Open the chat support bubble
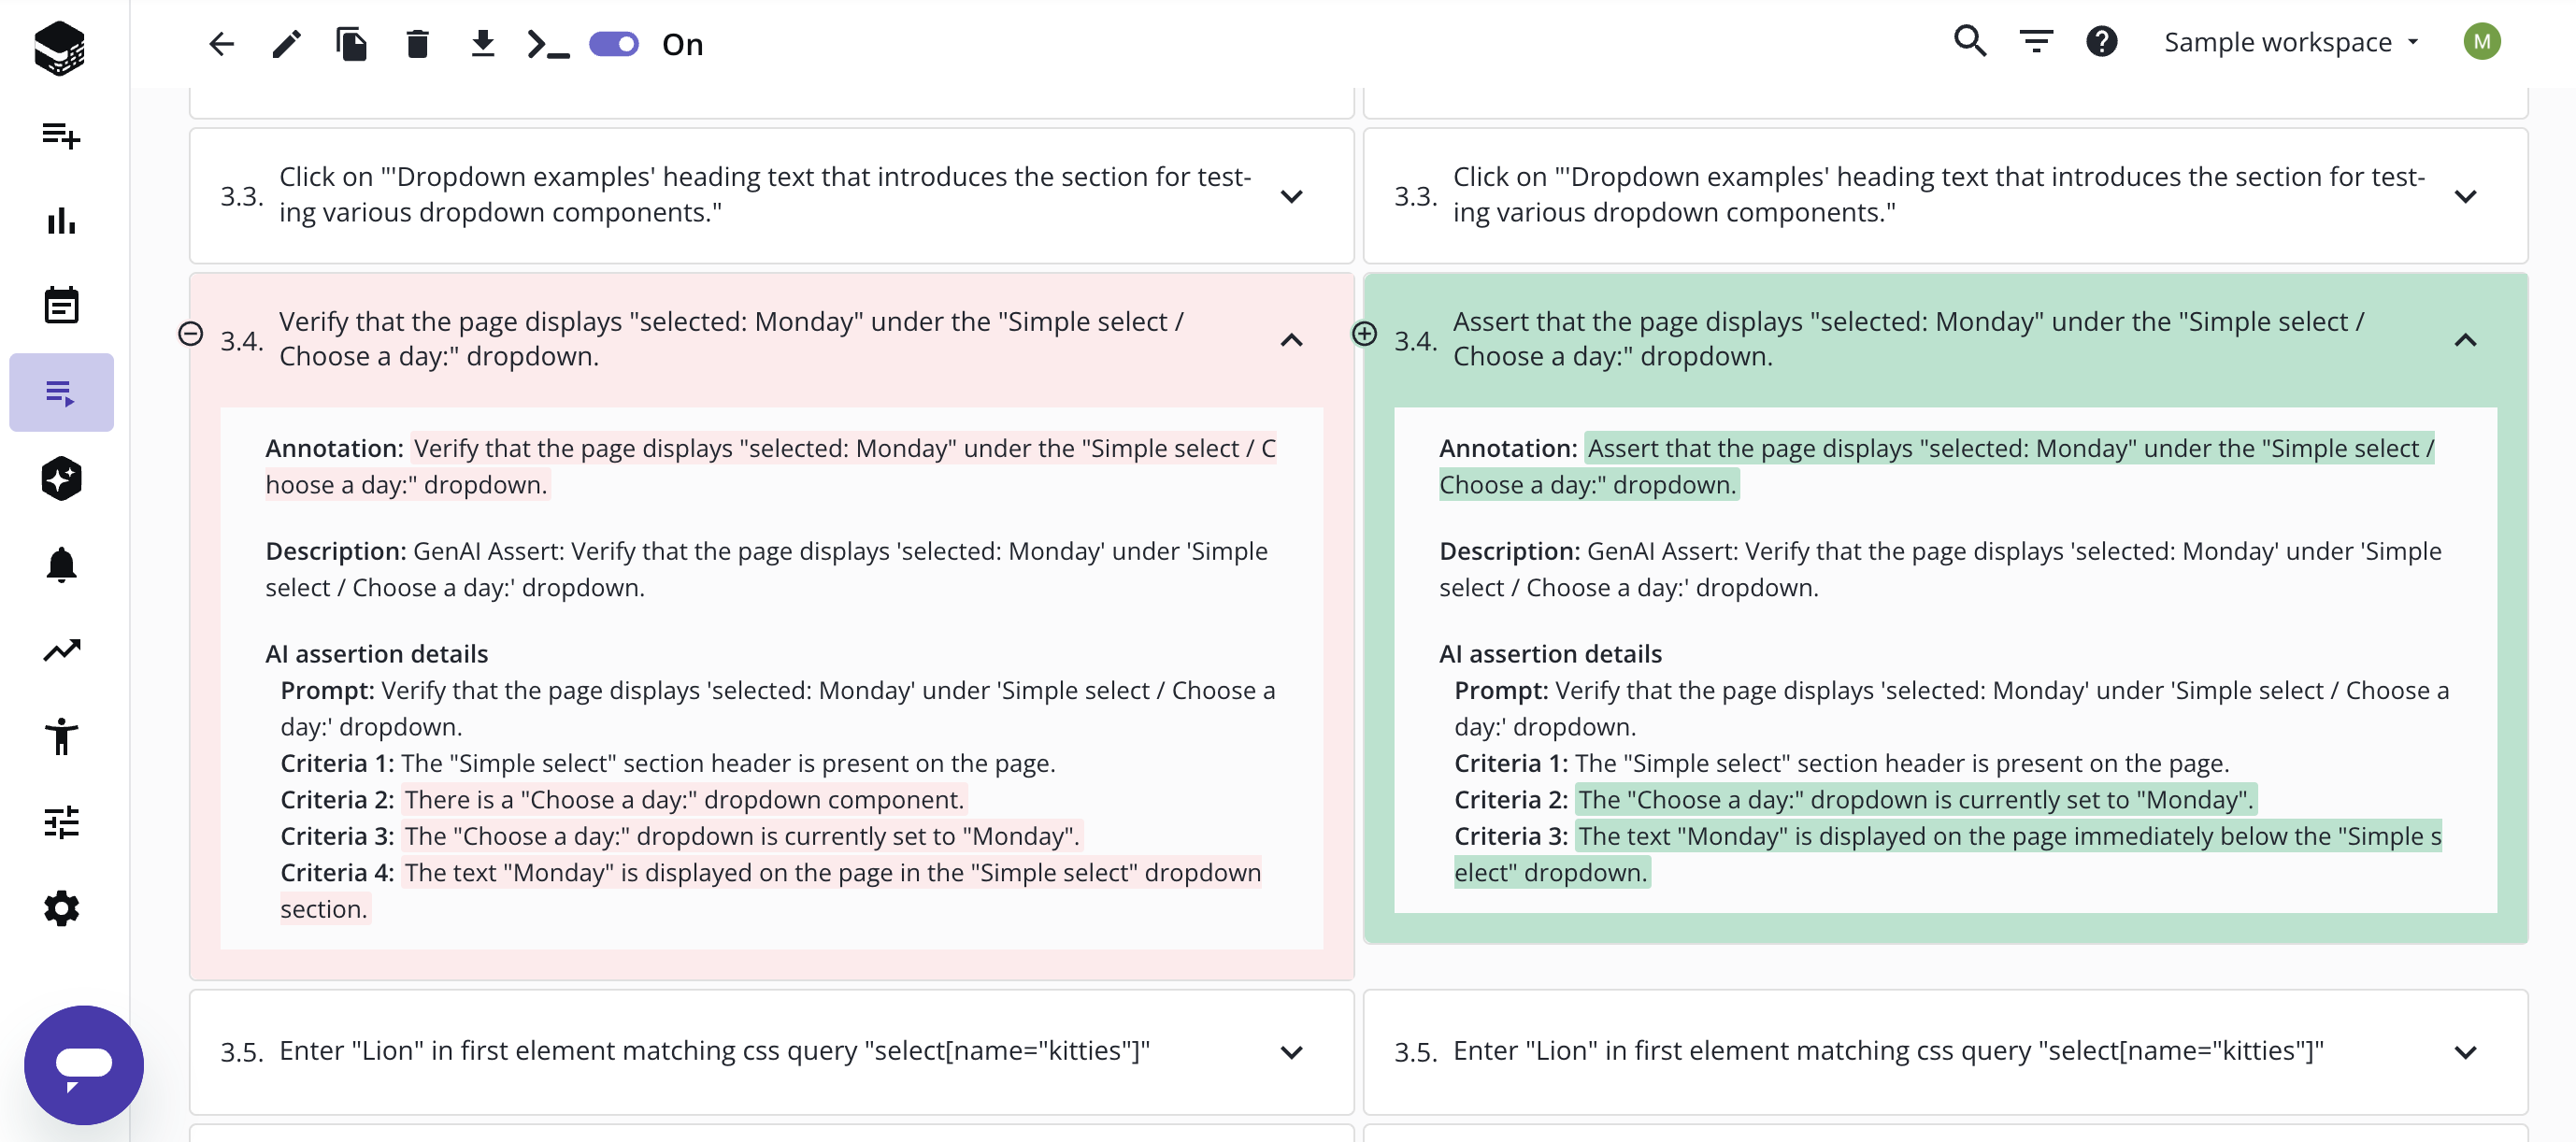This screenshot has height=1142, width=2576. (x=84, y=1065)
